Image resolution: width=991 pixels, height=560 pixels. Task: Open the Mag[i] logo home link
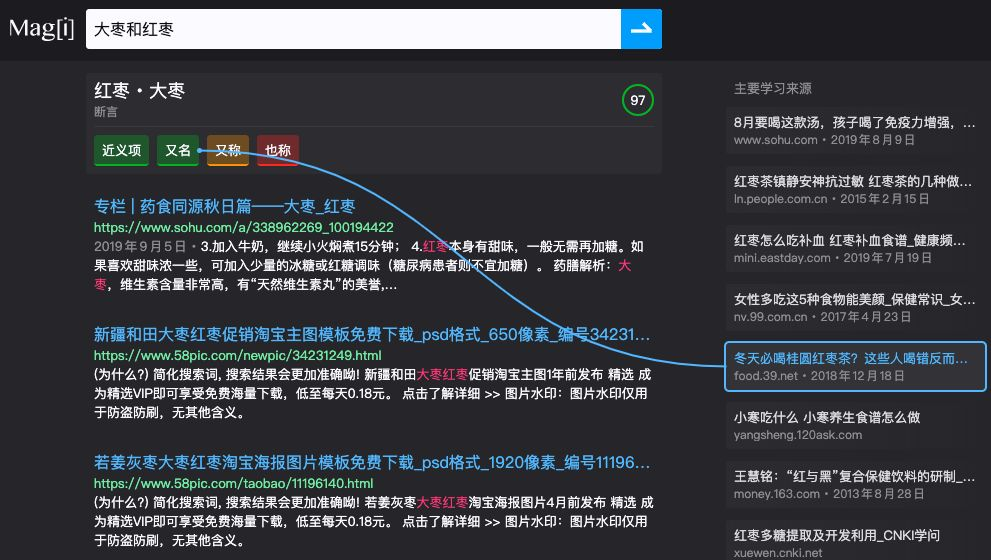click(x=42, y=29)
